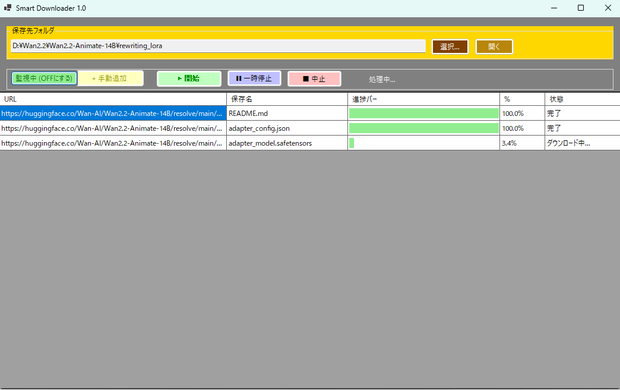Minimize the Smart Downloader window
This screenshot has width=620, height=390.
point(554,8)
